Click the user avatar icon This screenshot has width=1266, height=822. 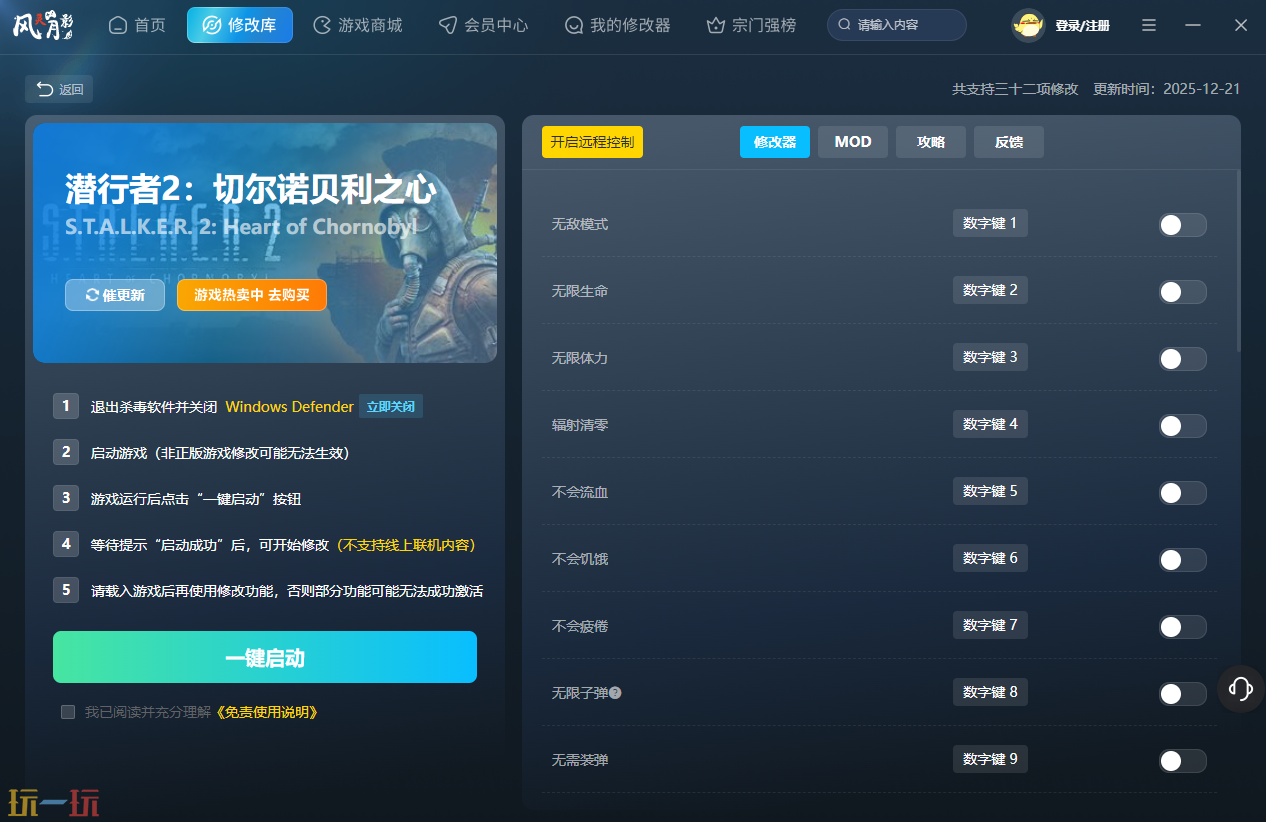pyautogui.click(x=1028, y=25)
